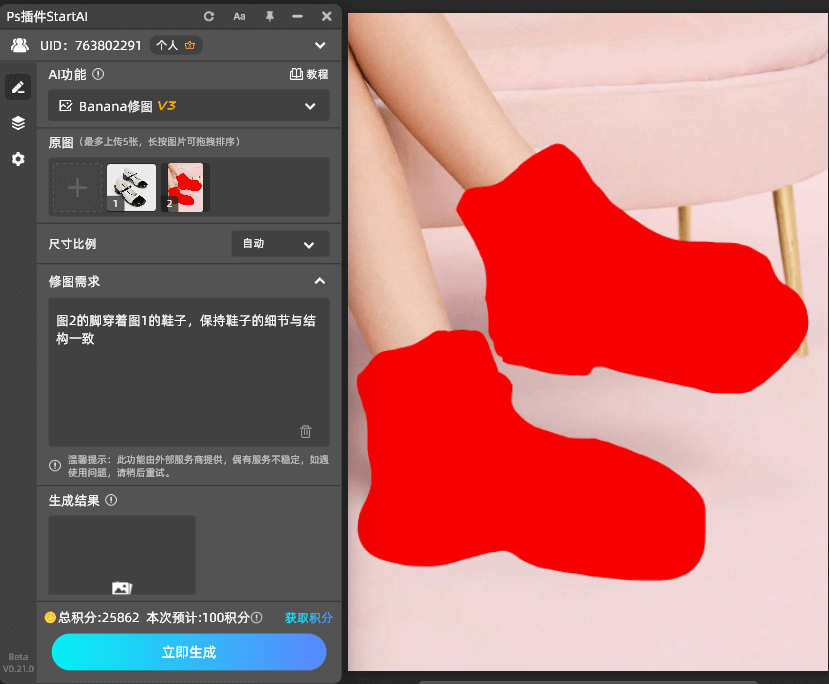Select the pencil edit tool in the left sidebar
The image size is (829, 684).
point(17,87)
